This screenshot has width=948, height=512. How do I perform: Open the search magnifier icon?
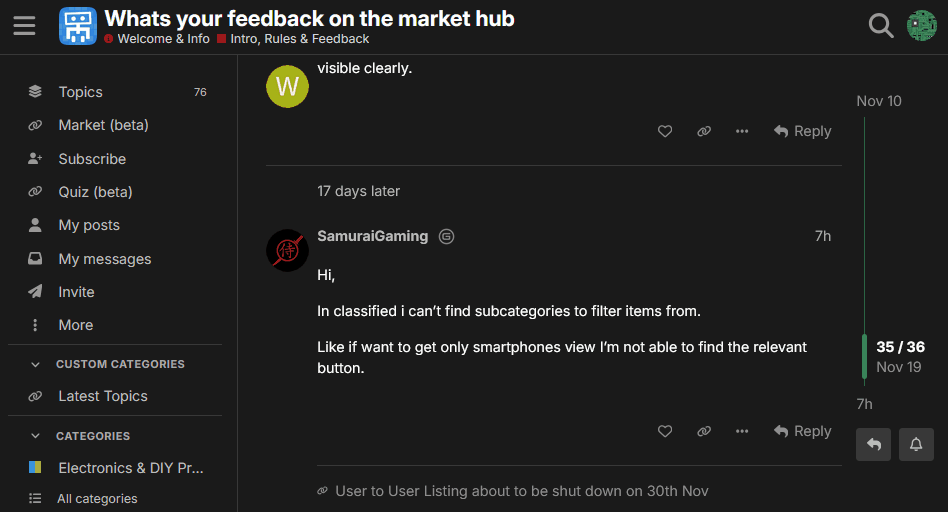click(881, 26)
